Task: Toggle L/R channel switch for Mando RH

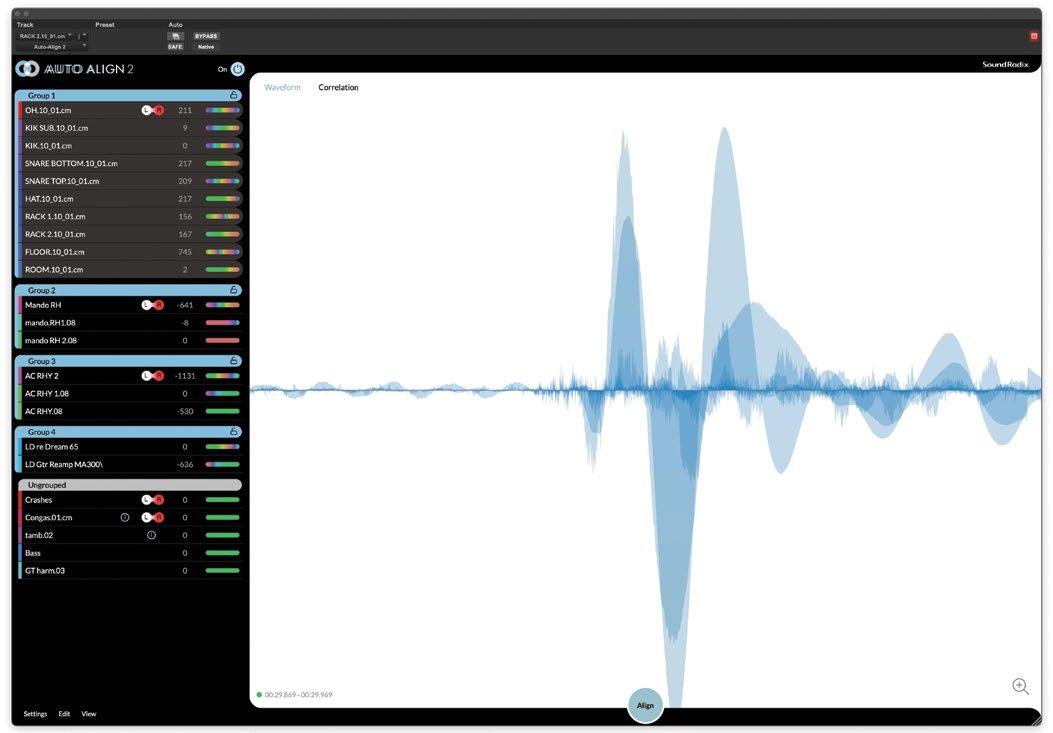Action: pos(152,305)
